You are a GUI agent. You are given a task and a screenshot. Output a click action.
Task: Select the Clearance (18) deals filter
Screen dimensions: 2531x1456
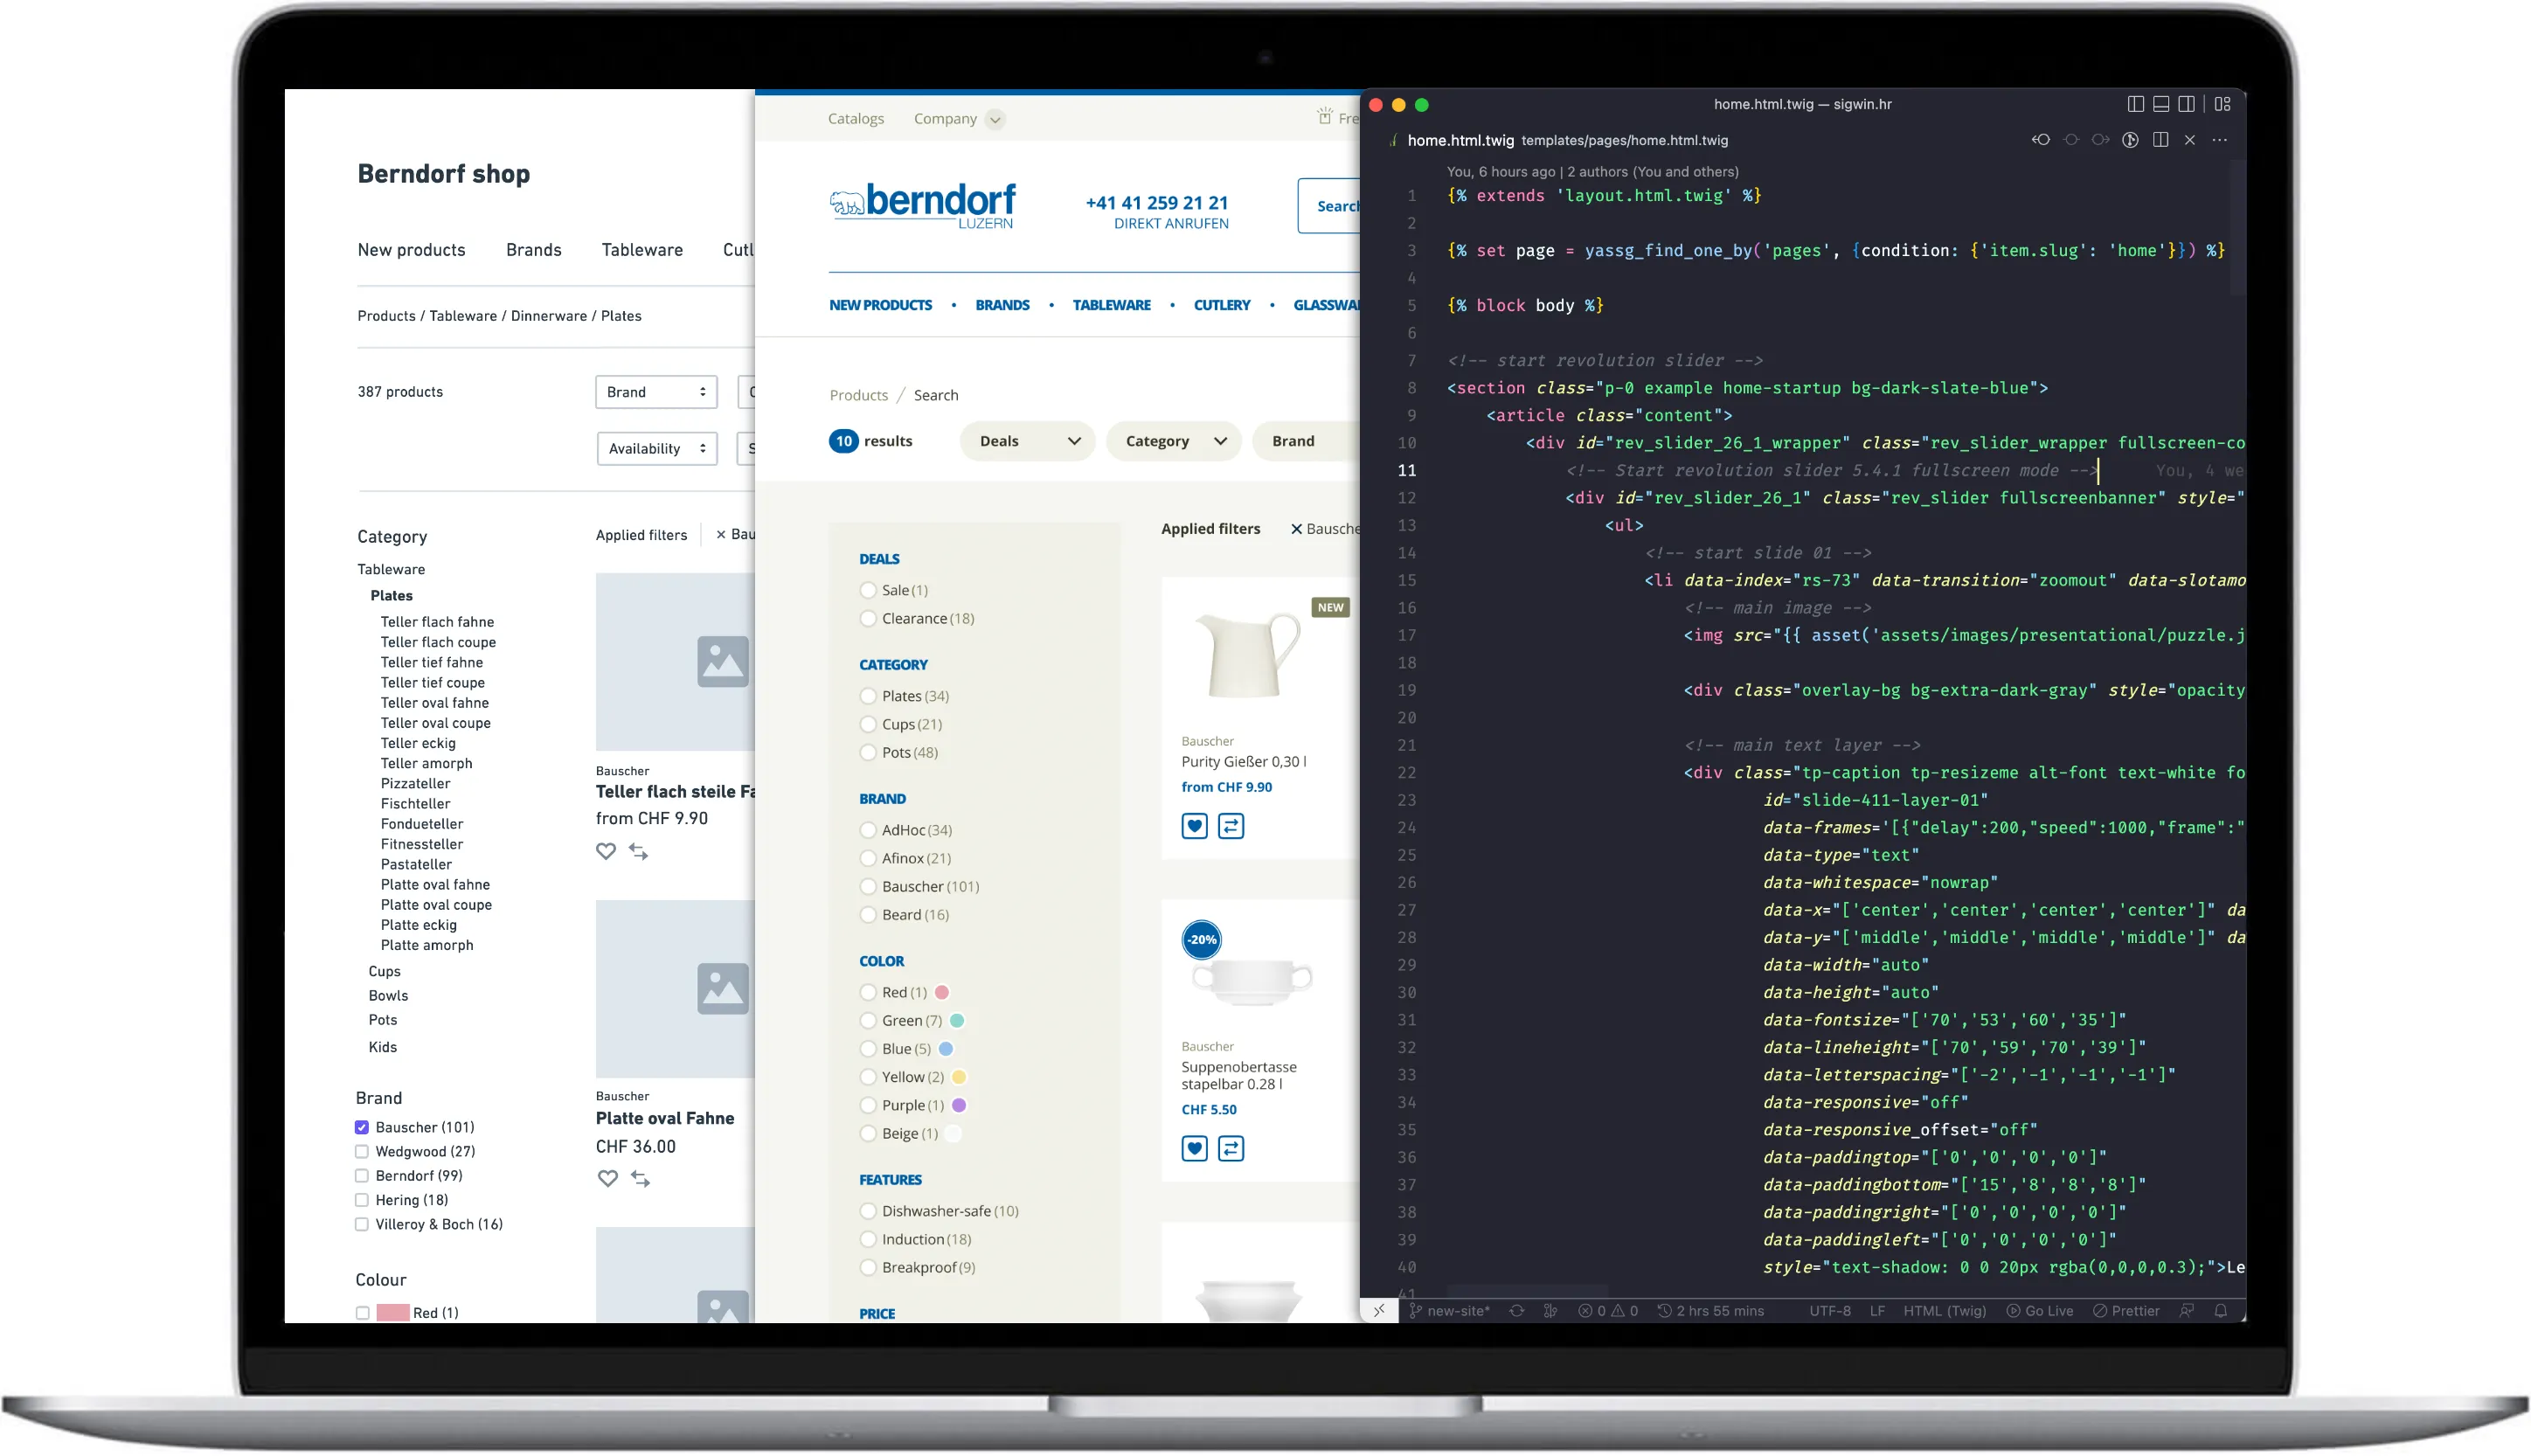click(868, 619)
